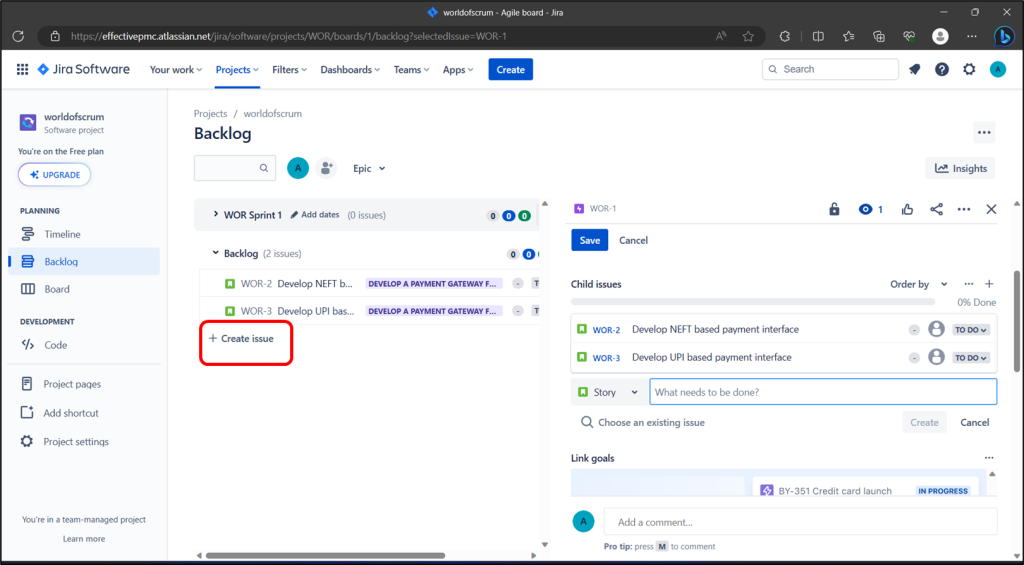
Task: Open the user profile avatar in Jira header
Action: tap(997, 69)
